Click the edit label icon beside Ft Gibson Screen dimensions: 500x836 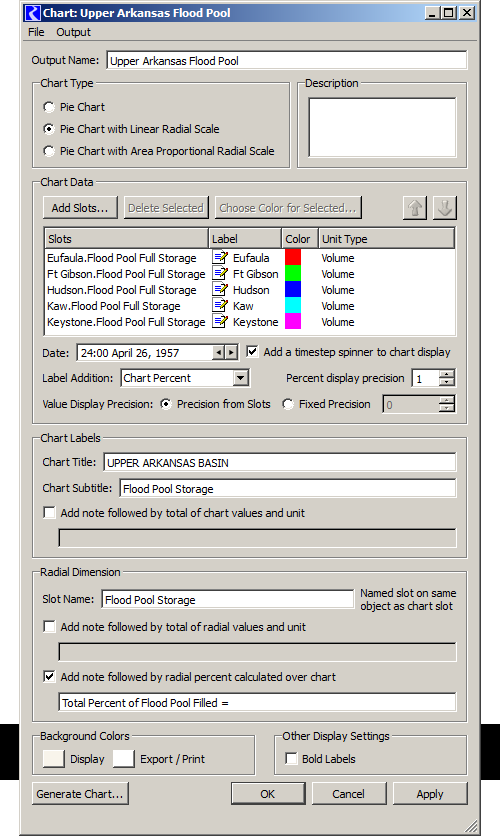(x=220, y=274)
